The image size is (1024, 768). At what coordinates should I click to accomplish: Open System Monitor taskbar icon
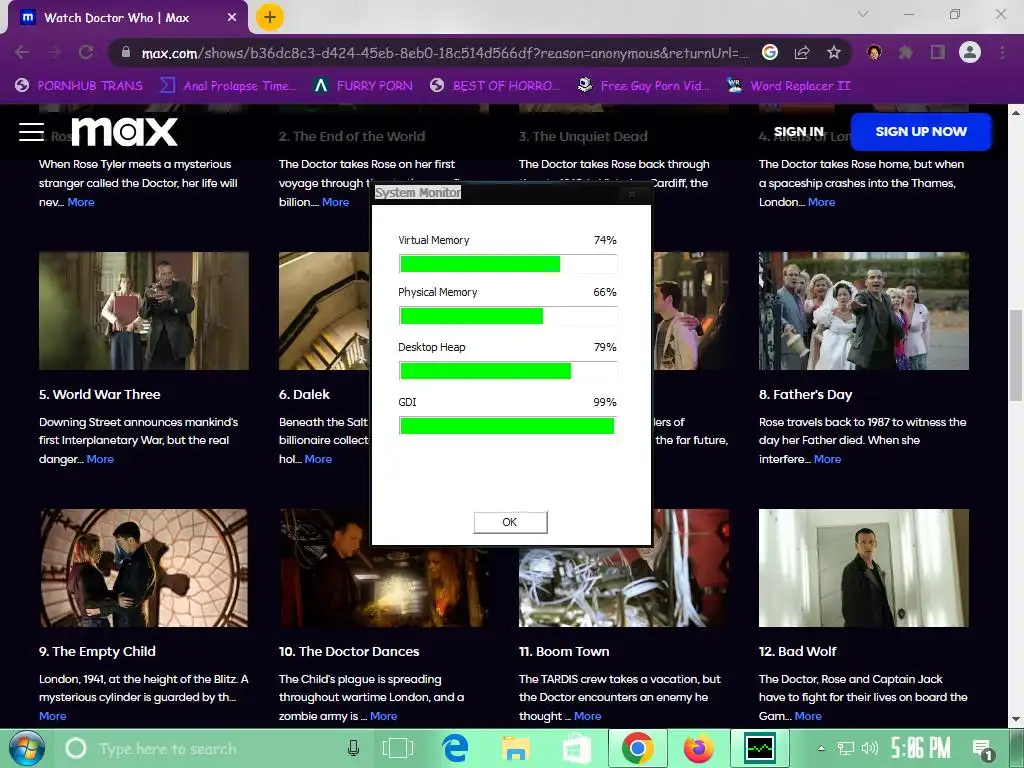click(760, 748)
